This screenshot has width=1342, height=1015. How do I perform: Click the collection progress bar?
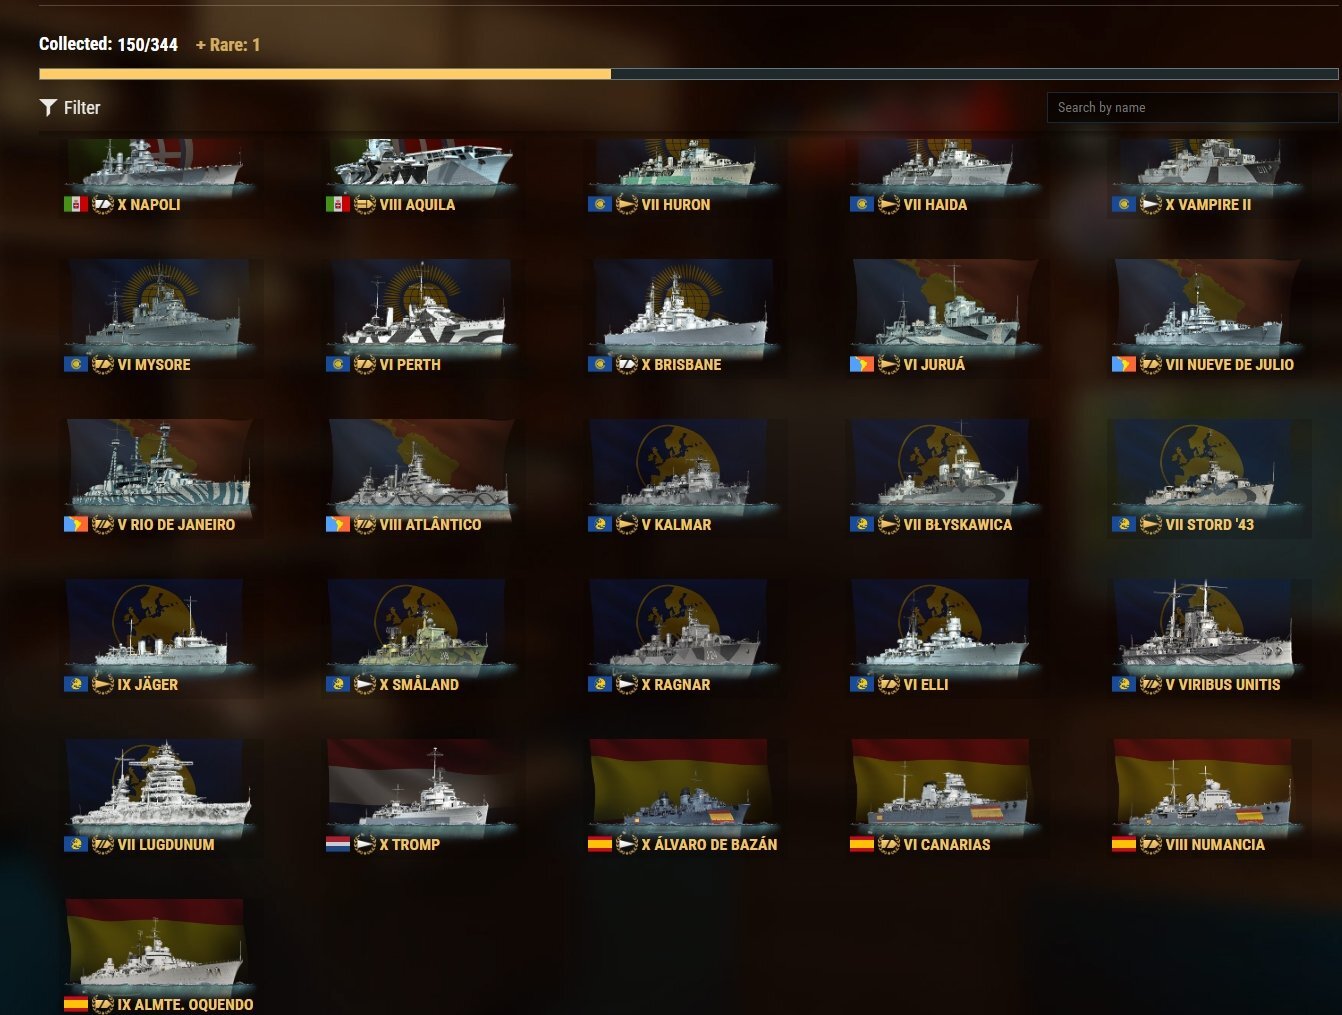(x=688, y=74)
